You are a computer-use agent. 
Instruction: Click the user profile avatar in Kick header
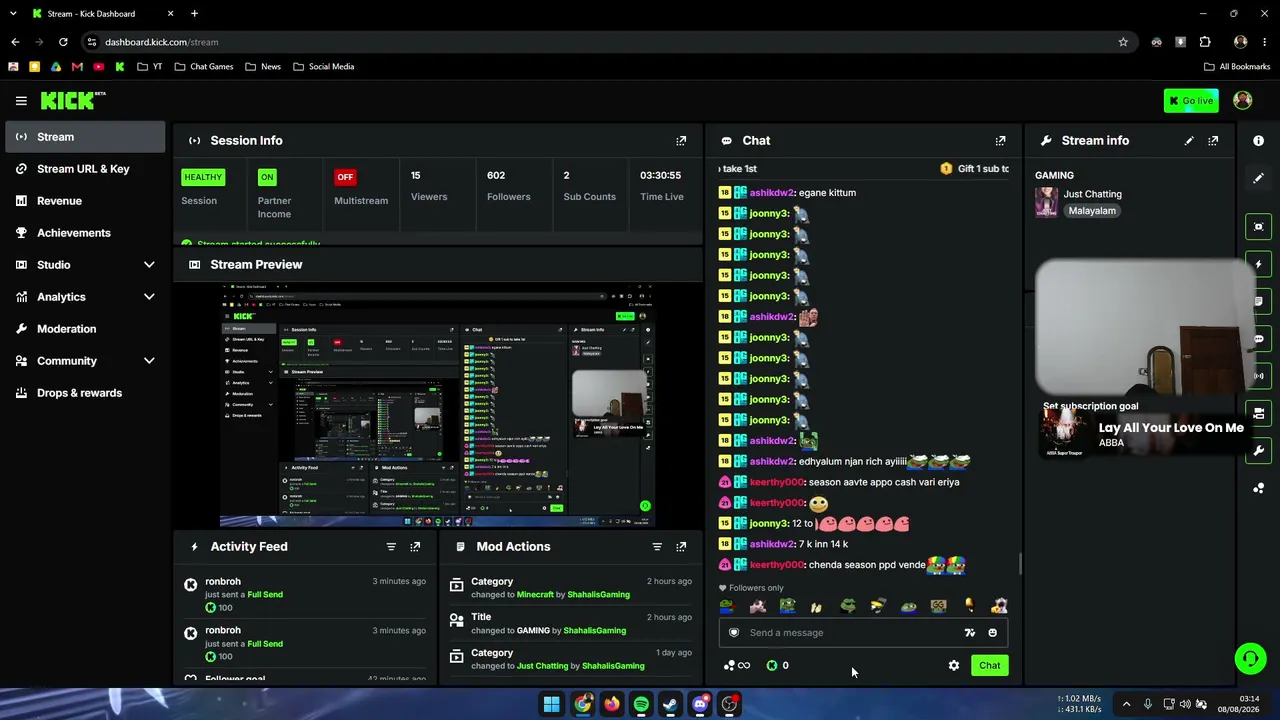(x=1243, y=100)
